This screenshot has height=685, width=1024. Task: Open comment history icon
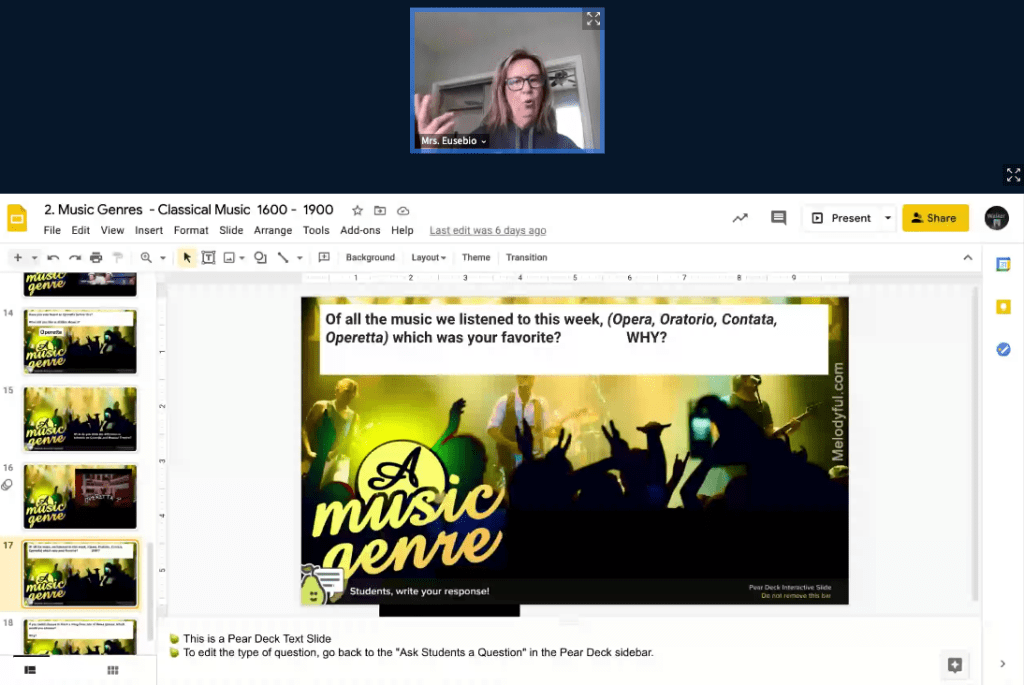778,218
